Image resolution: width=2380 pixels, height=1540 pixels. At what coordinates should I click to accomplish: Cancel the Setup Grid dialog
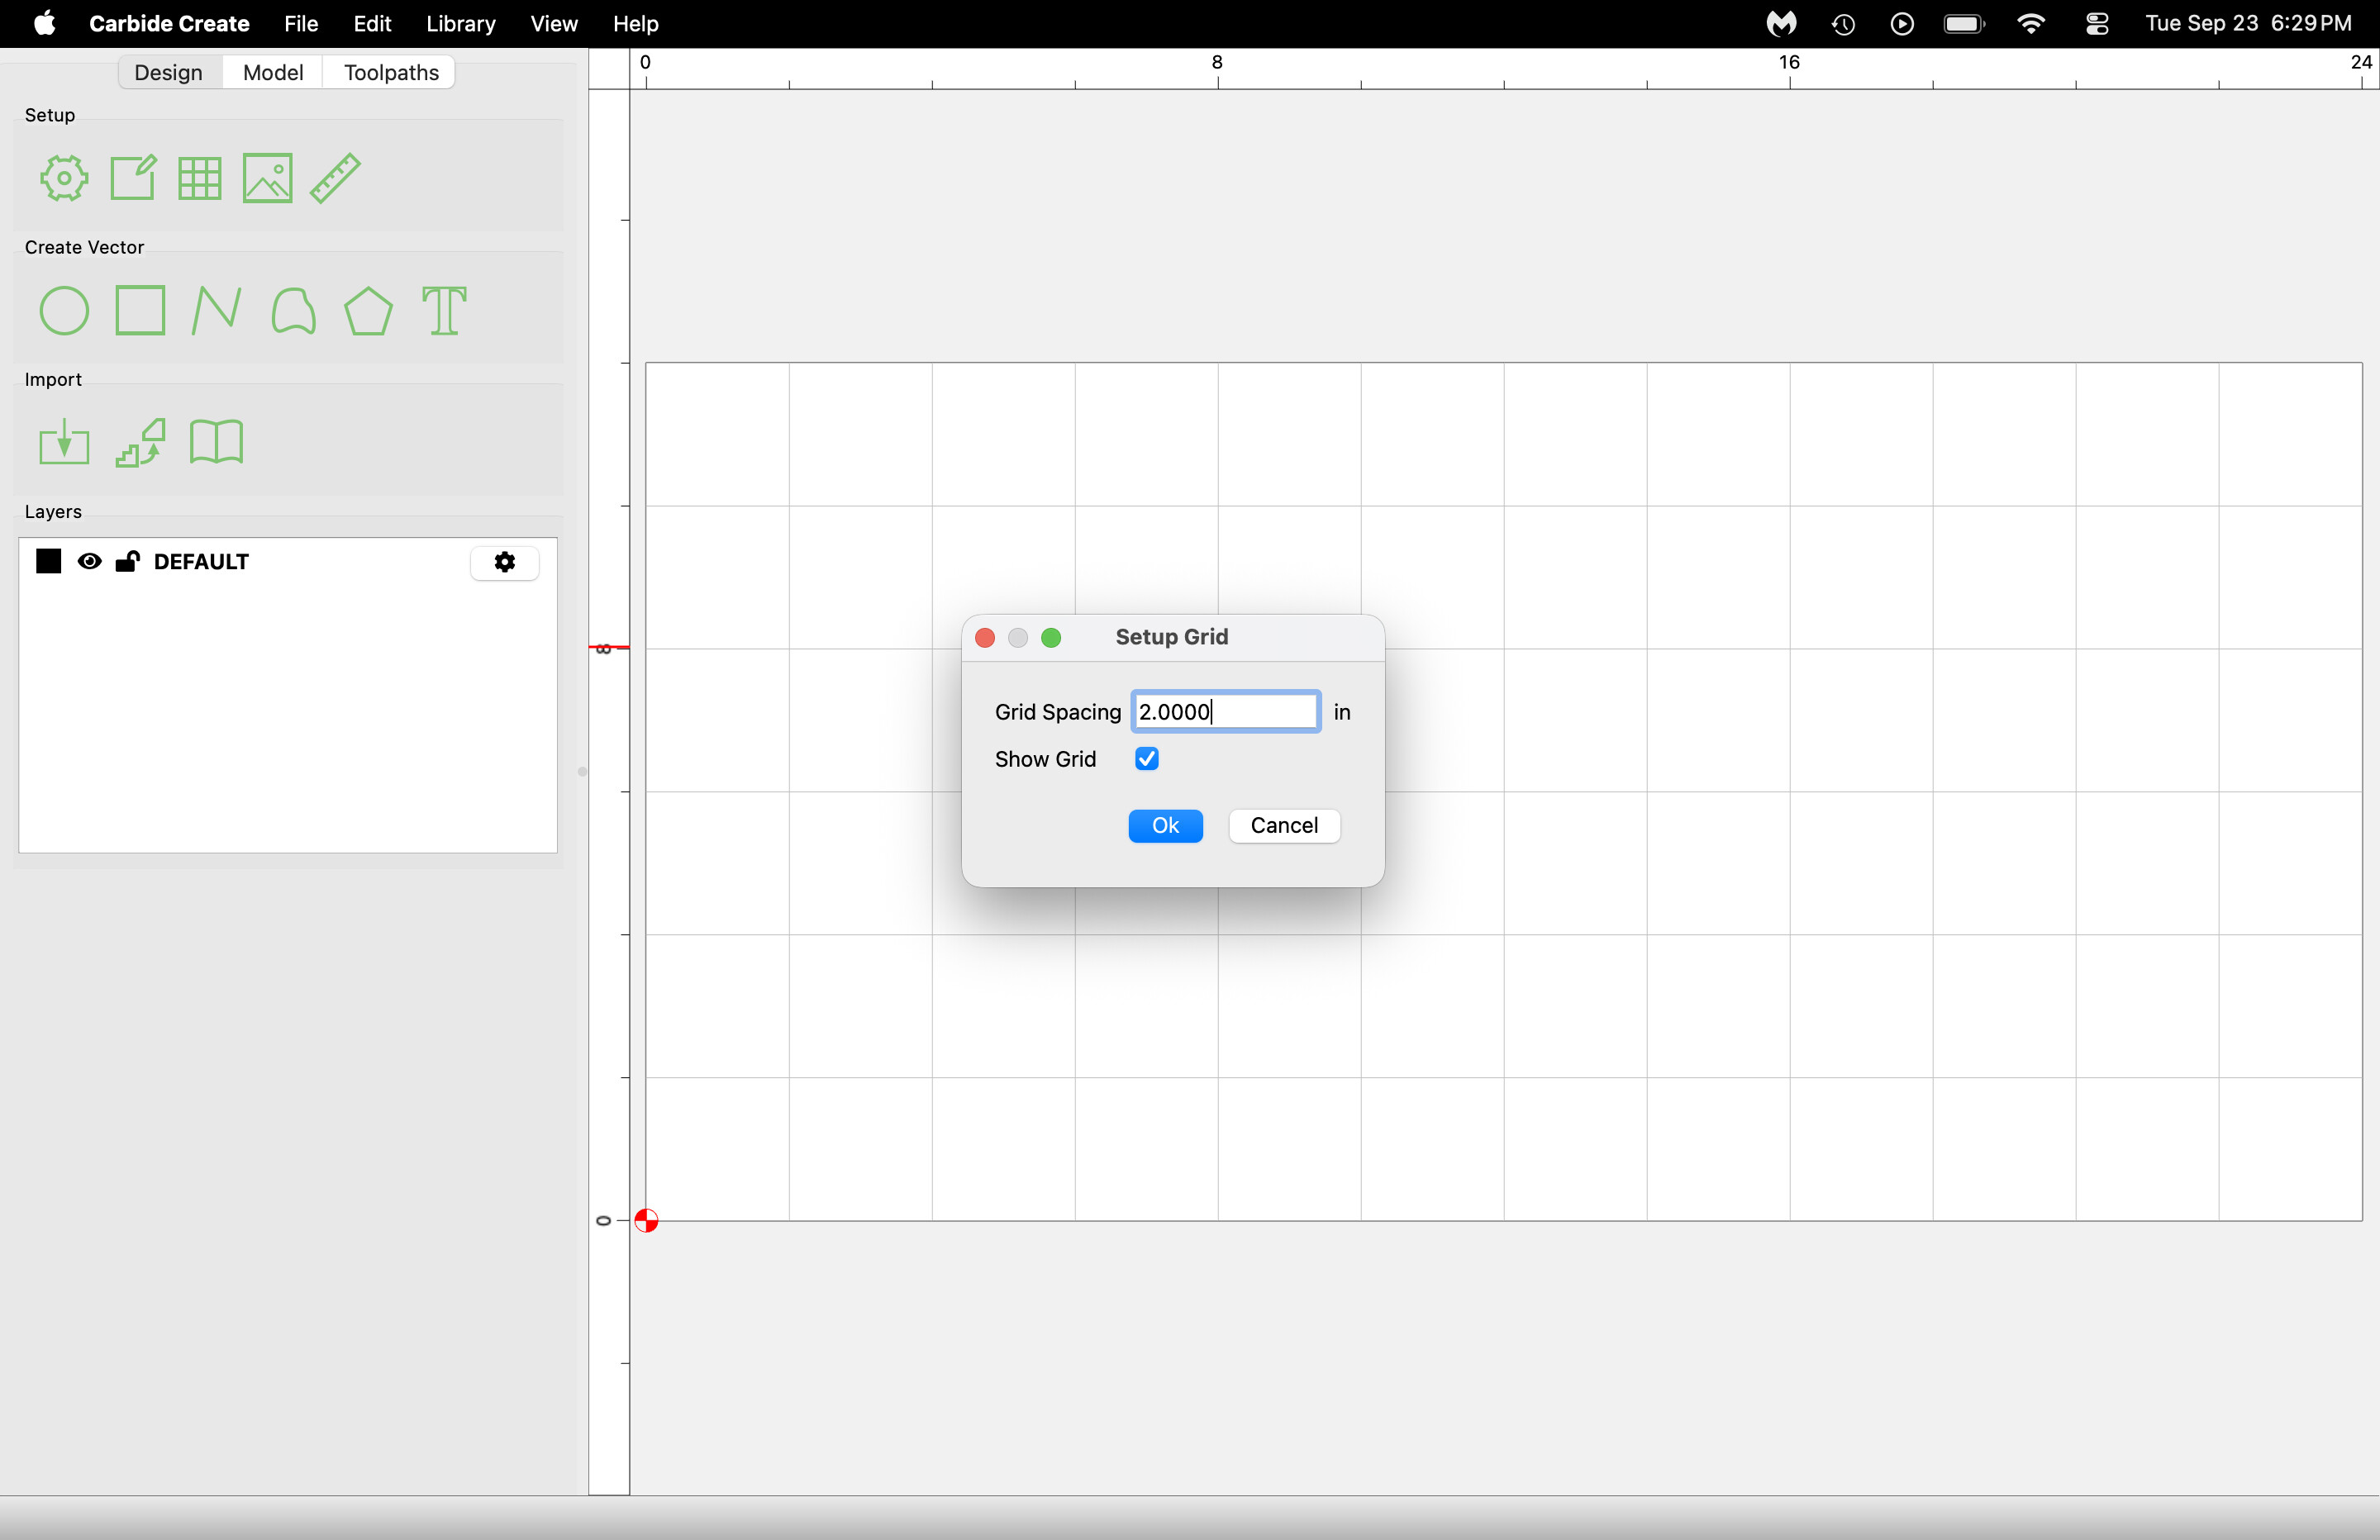[x=1284, y=826]
